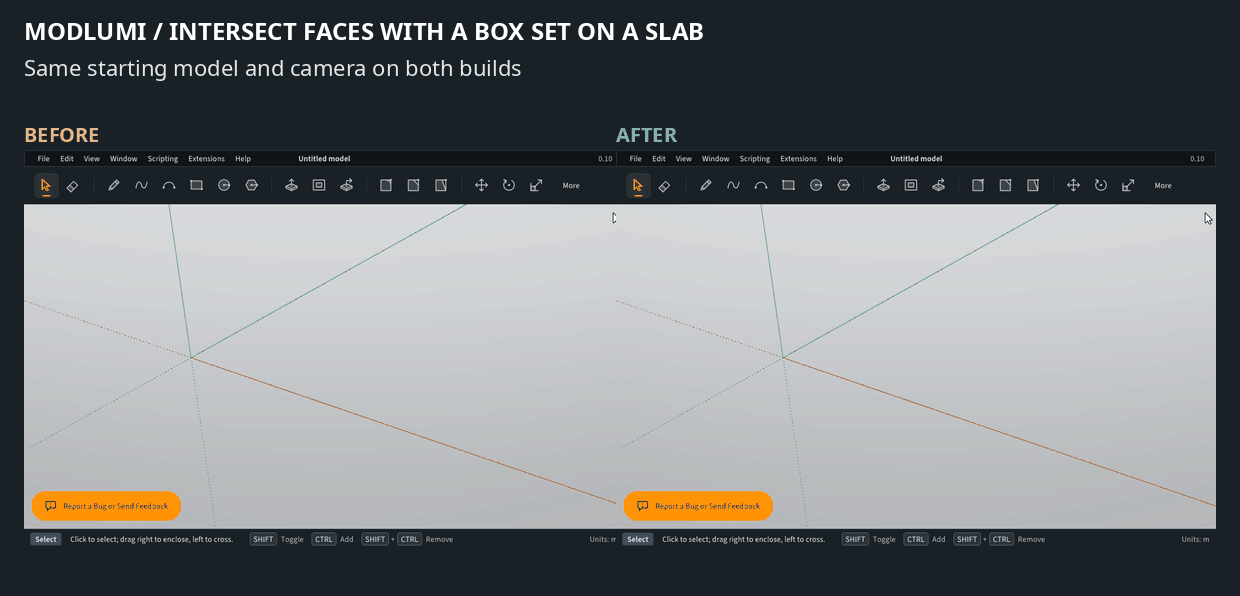Image resolution: width=1240 pixels, height=596 pixels.
Task: Select the Polygon tool in BEFORE pane
Action: (251, 185)
